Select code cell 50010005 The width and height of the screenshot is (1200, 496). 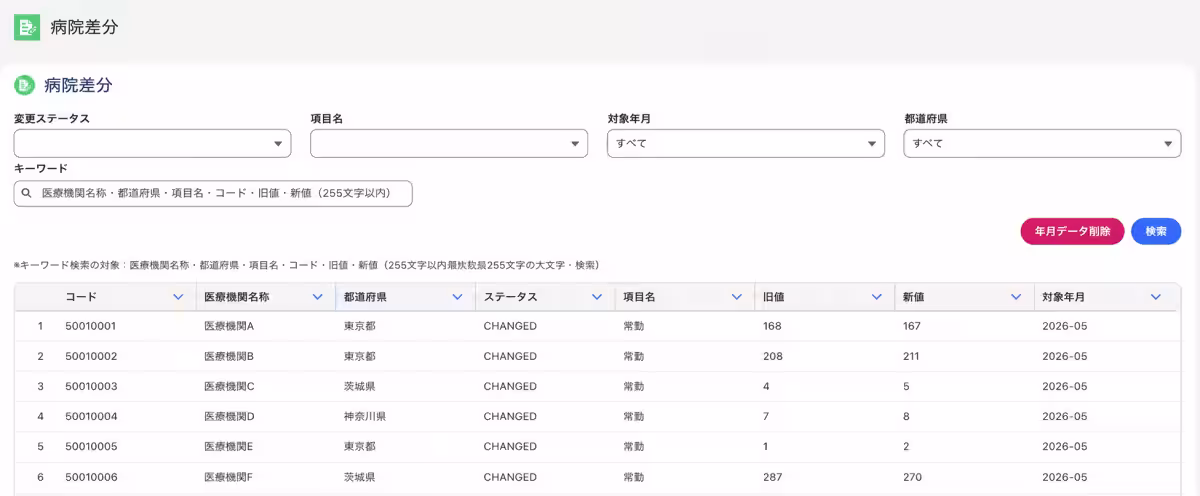91,447
